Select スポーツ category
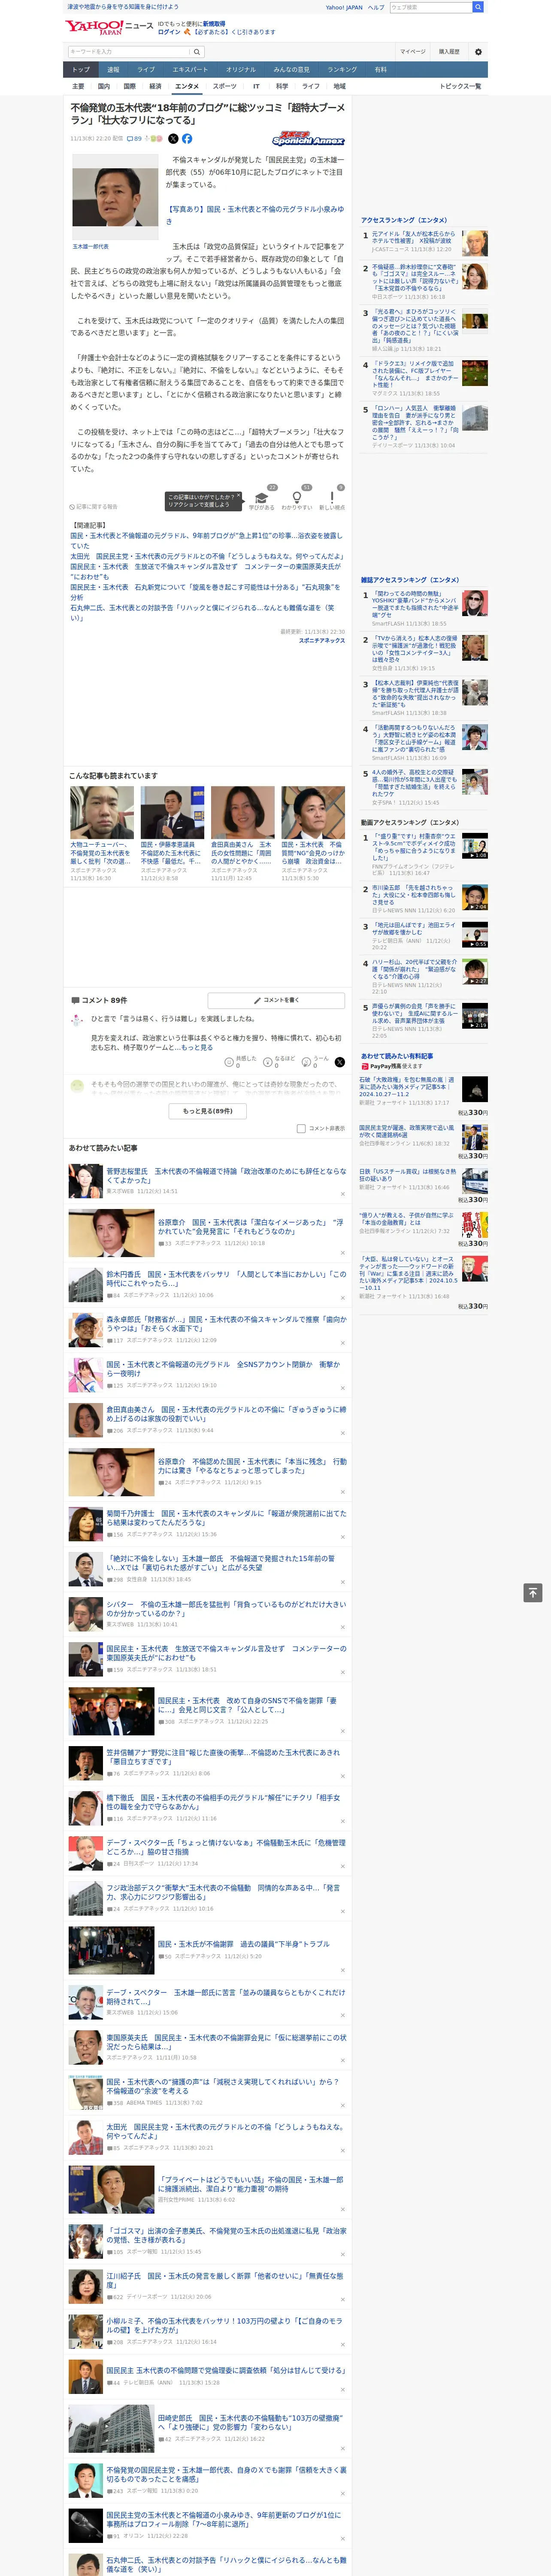This screenshot has height=2576, width=551. 225,86
